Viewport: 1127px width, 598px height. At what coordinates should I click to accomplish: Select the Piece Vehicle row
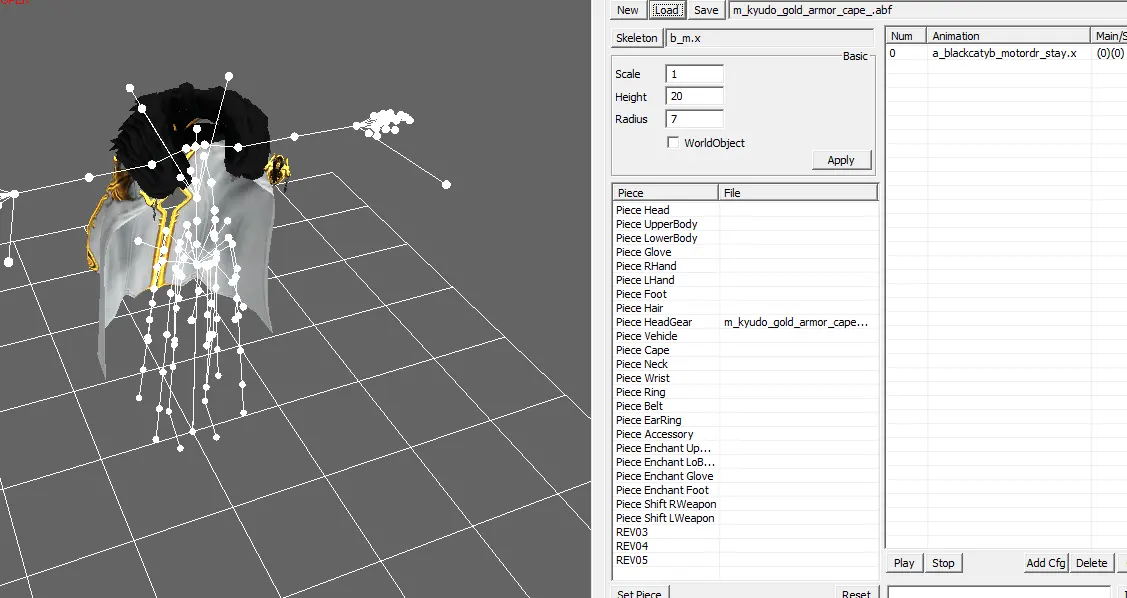click(x=745, y=336)
